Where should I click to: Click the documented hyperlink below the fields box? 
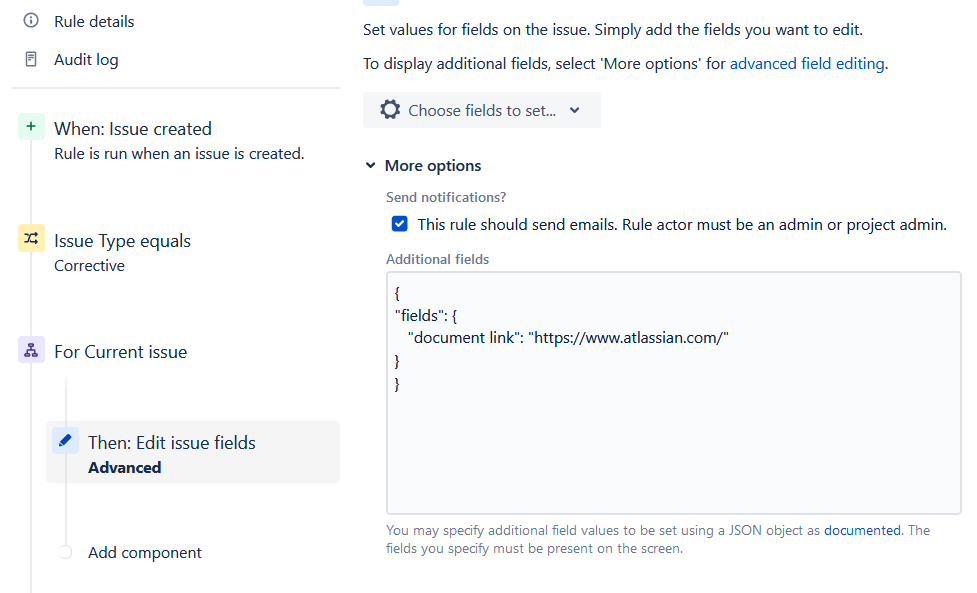point(862,530)
